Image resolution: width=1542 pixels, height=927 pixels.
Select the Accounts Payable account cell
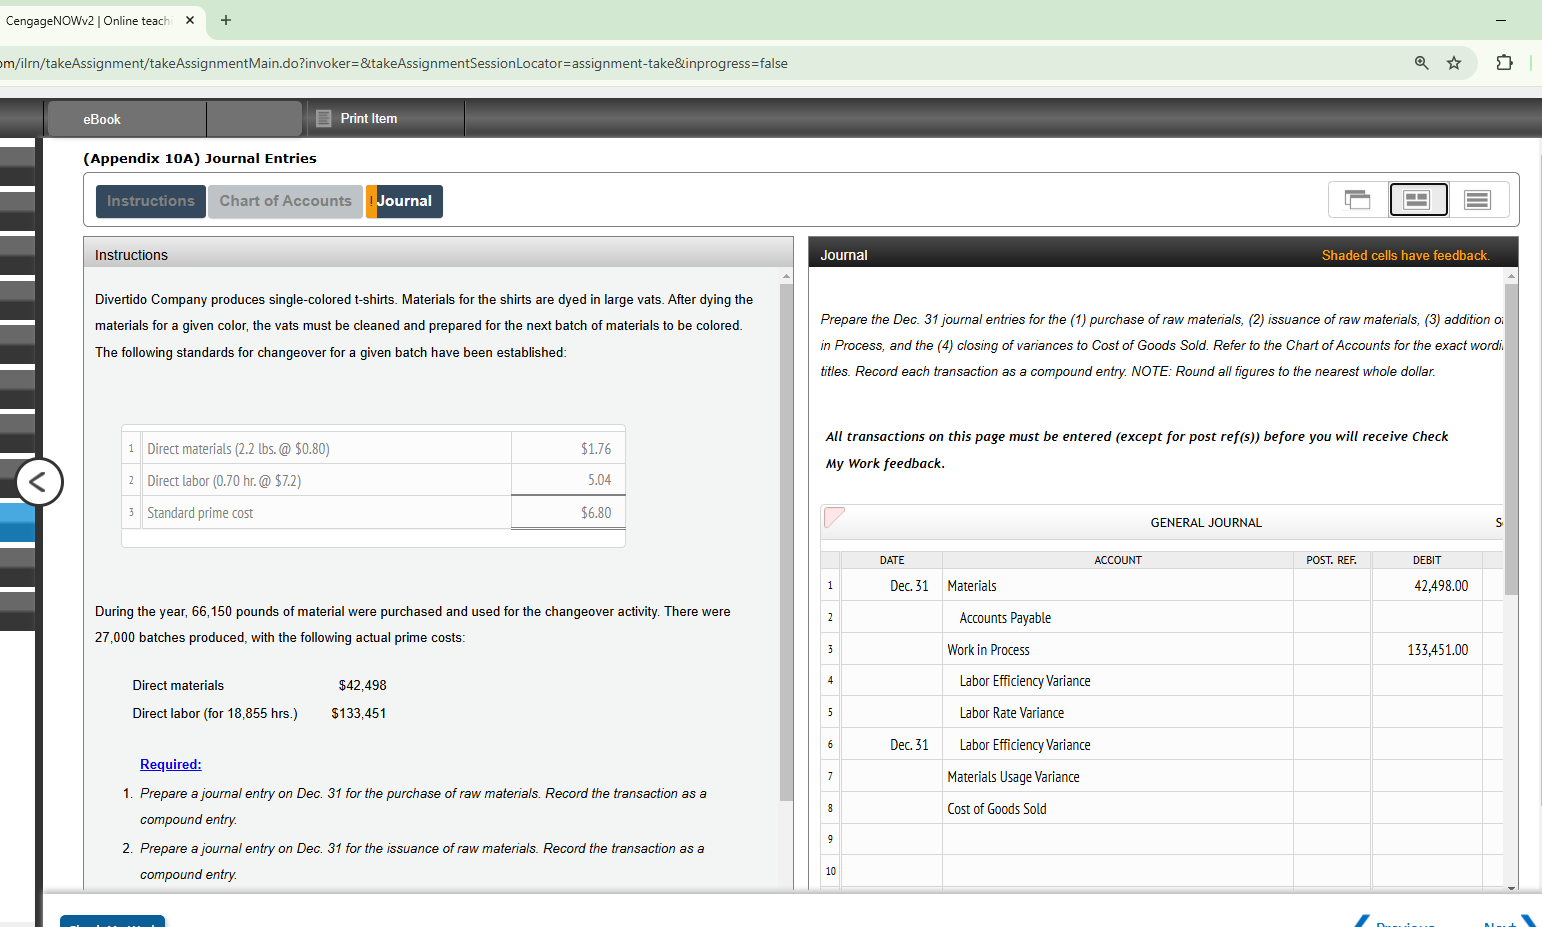(1118, 618)
